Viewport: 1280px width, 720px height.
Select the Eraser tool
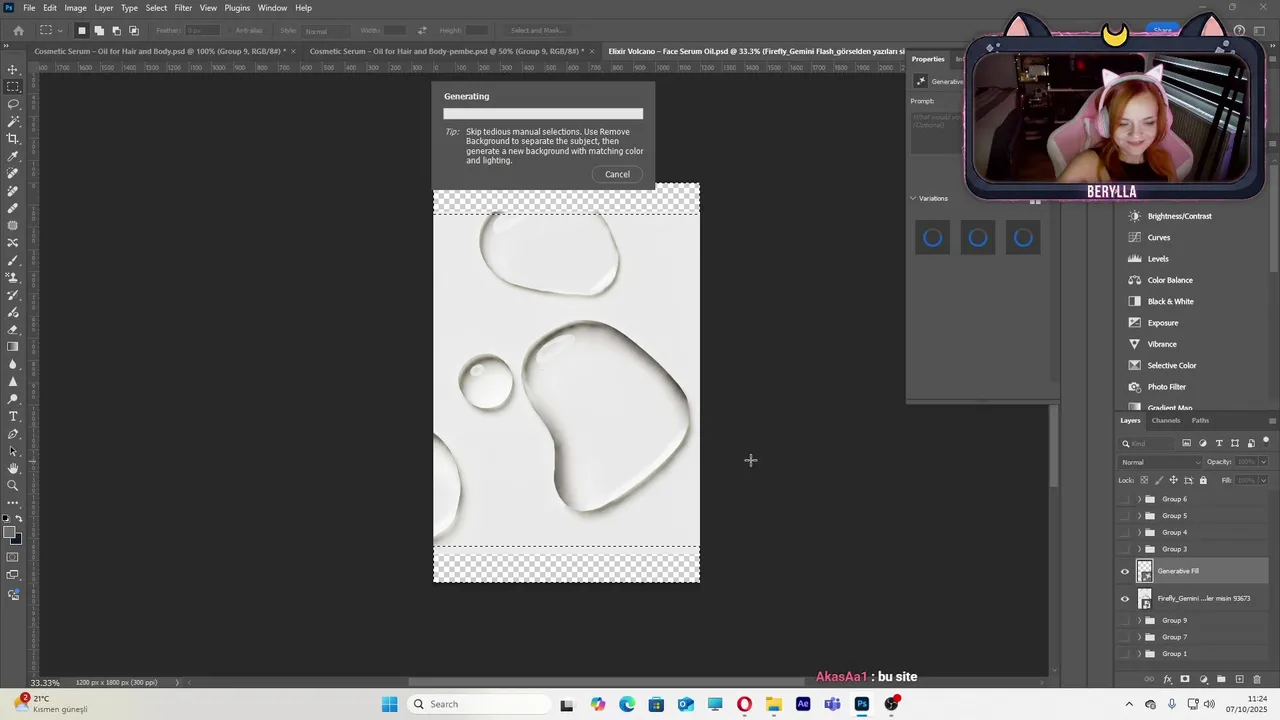point(13,329)
